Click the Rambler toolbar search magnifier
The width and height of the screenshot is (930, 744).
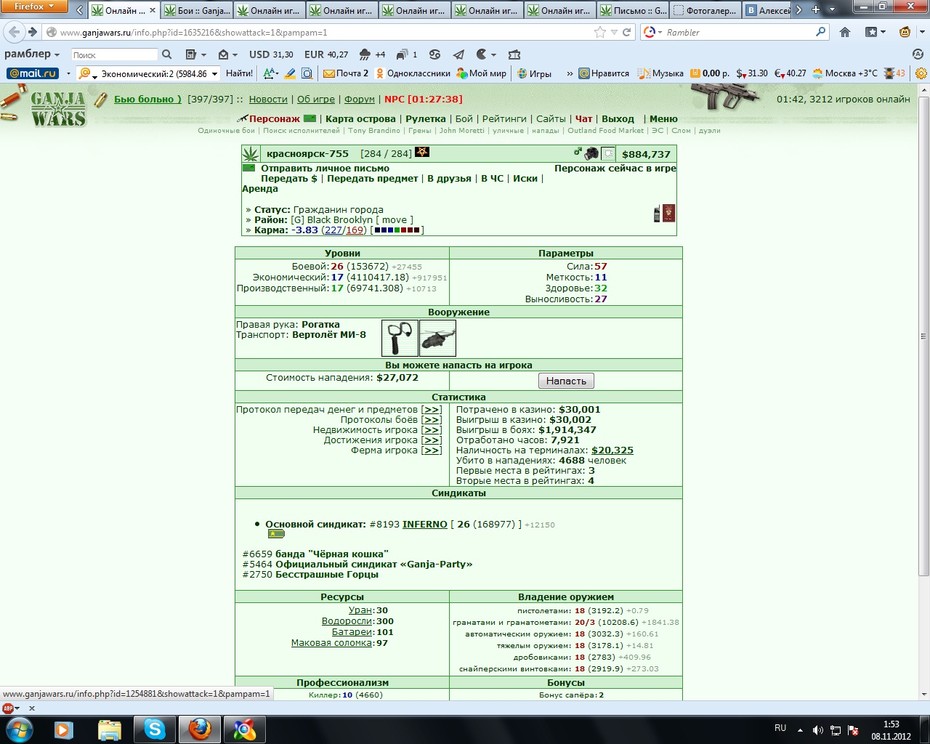(167, 55)
